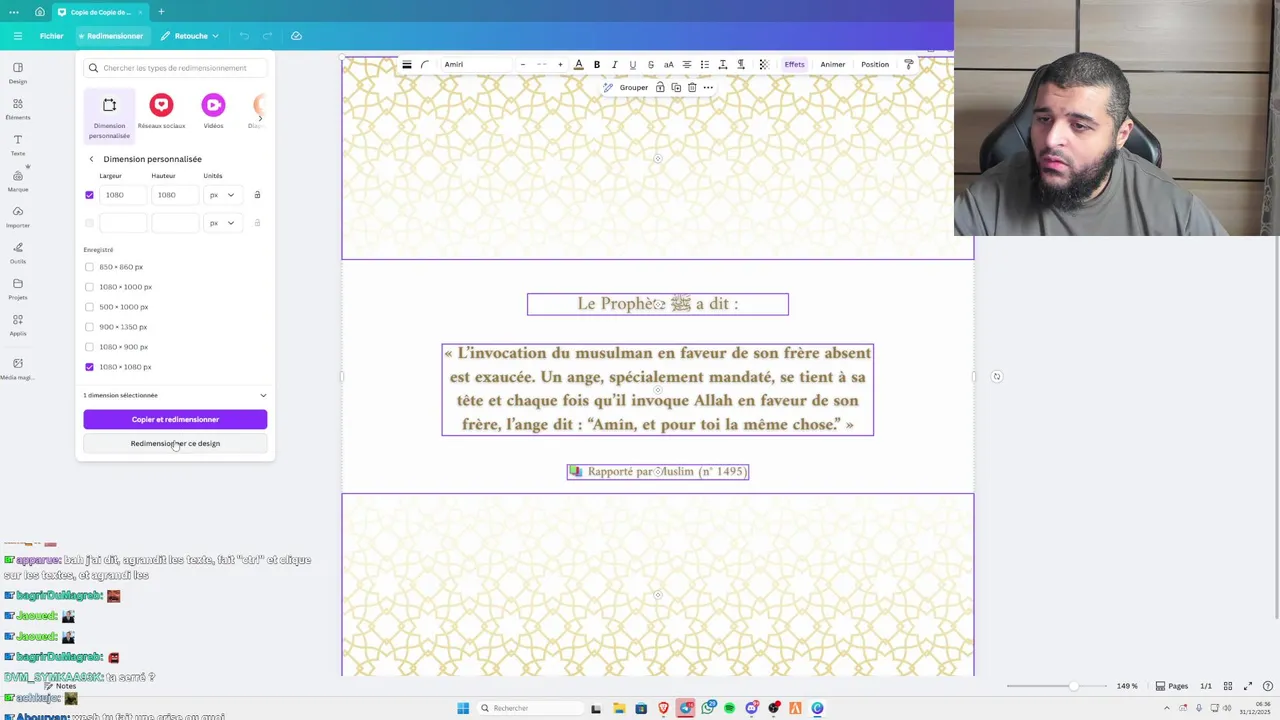The image size is (1280, 720).
Task: Toggle aspect ratio lock for first dimension row
Action: [x=257, y=195]
